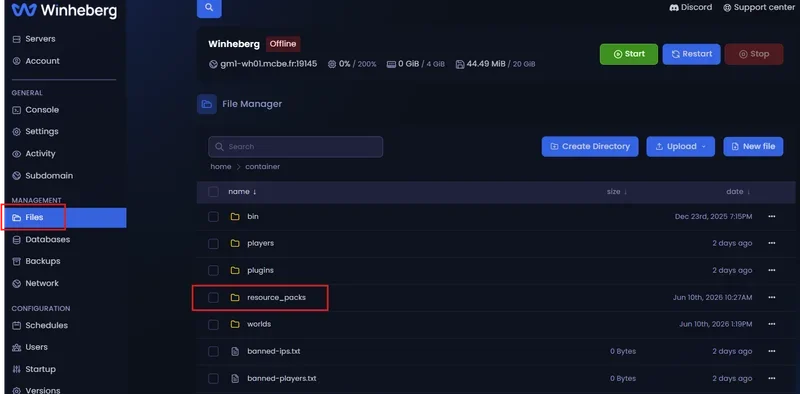Open options menu for worlds row
800x394 pixels.
(x=771, y=325)
